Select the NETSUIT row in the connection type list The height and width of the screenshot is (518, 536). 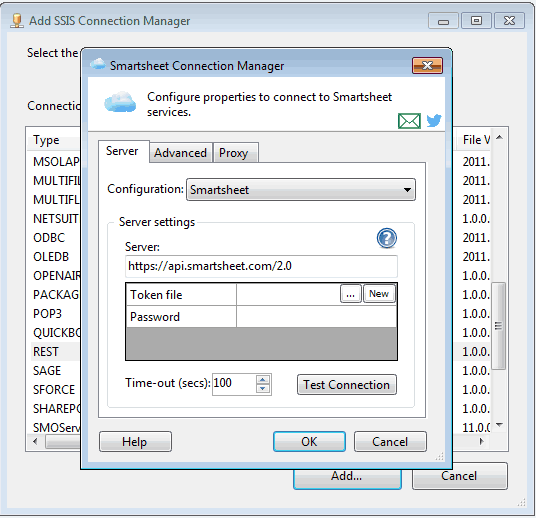click(x=56, y=218)
